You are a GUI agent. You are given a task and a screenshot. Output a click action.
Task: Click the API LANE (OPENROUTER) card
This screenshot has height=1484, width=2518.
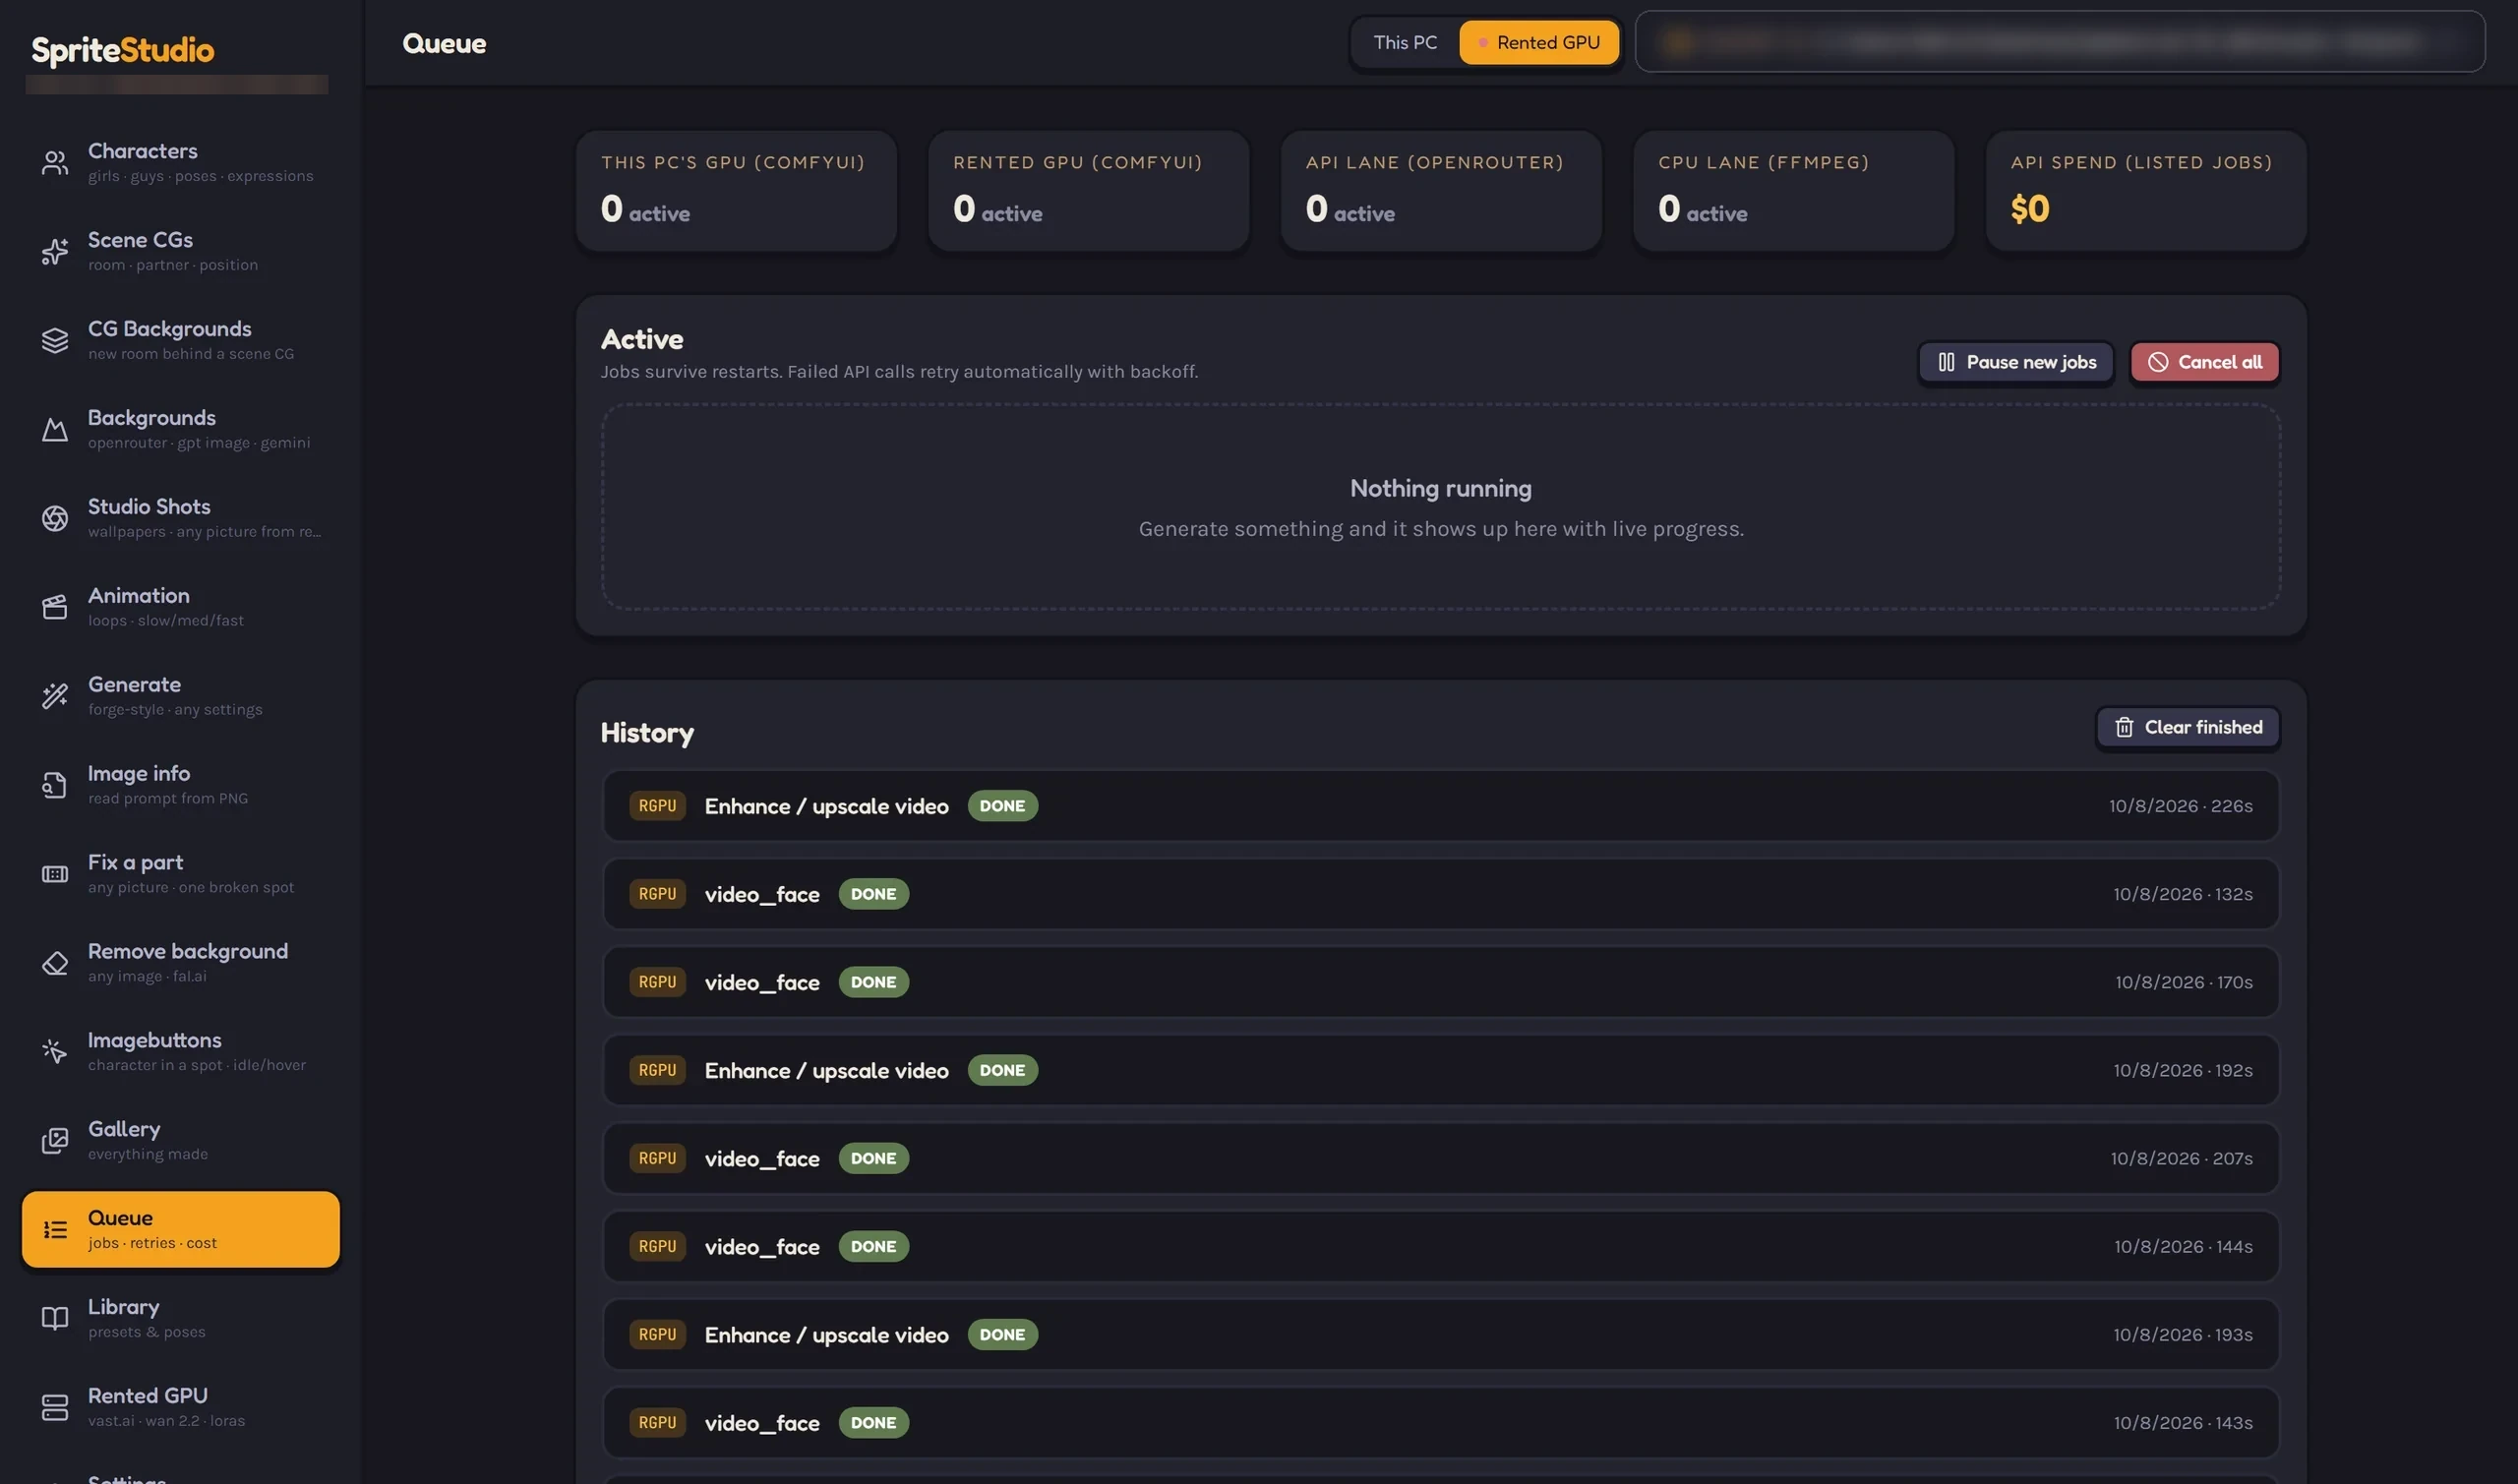click(1440, 191)
